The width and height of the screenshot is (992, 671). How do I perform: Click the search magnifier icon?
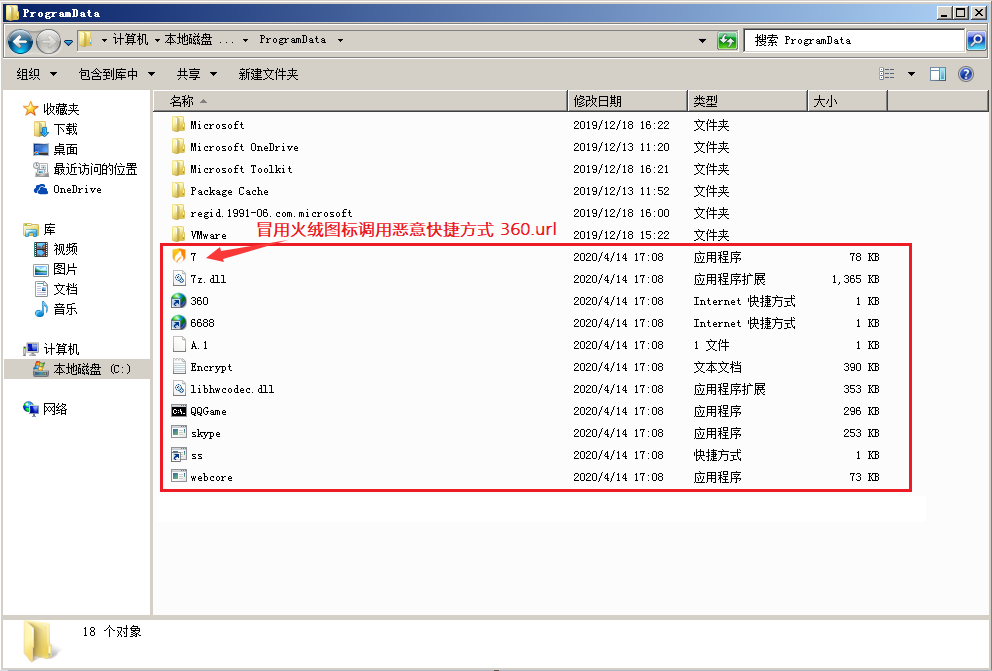976,41
